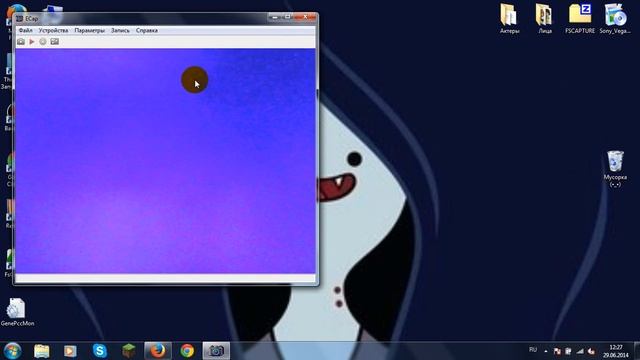
Task: Open the Справка menu
Action: [147, 30]
